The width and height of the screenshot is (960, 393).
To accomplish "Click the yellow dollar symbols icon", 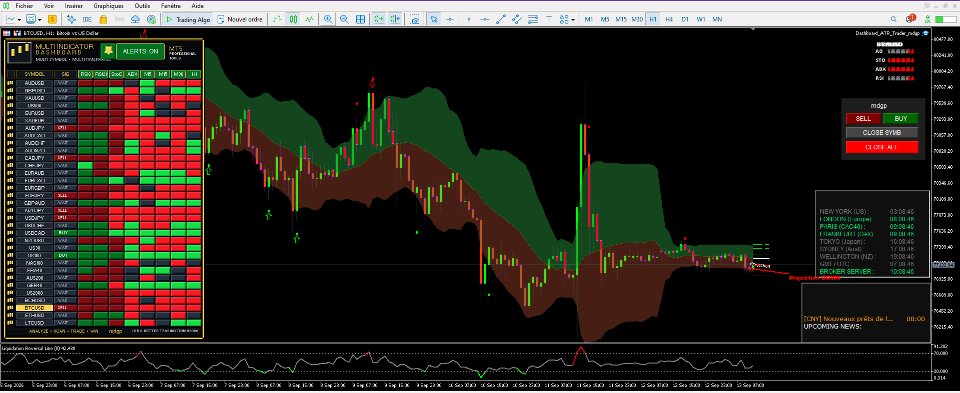I will [53, 20].
